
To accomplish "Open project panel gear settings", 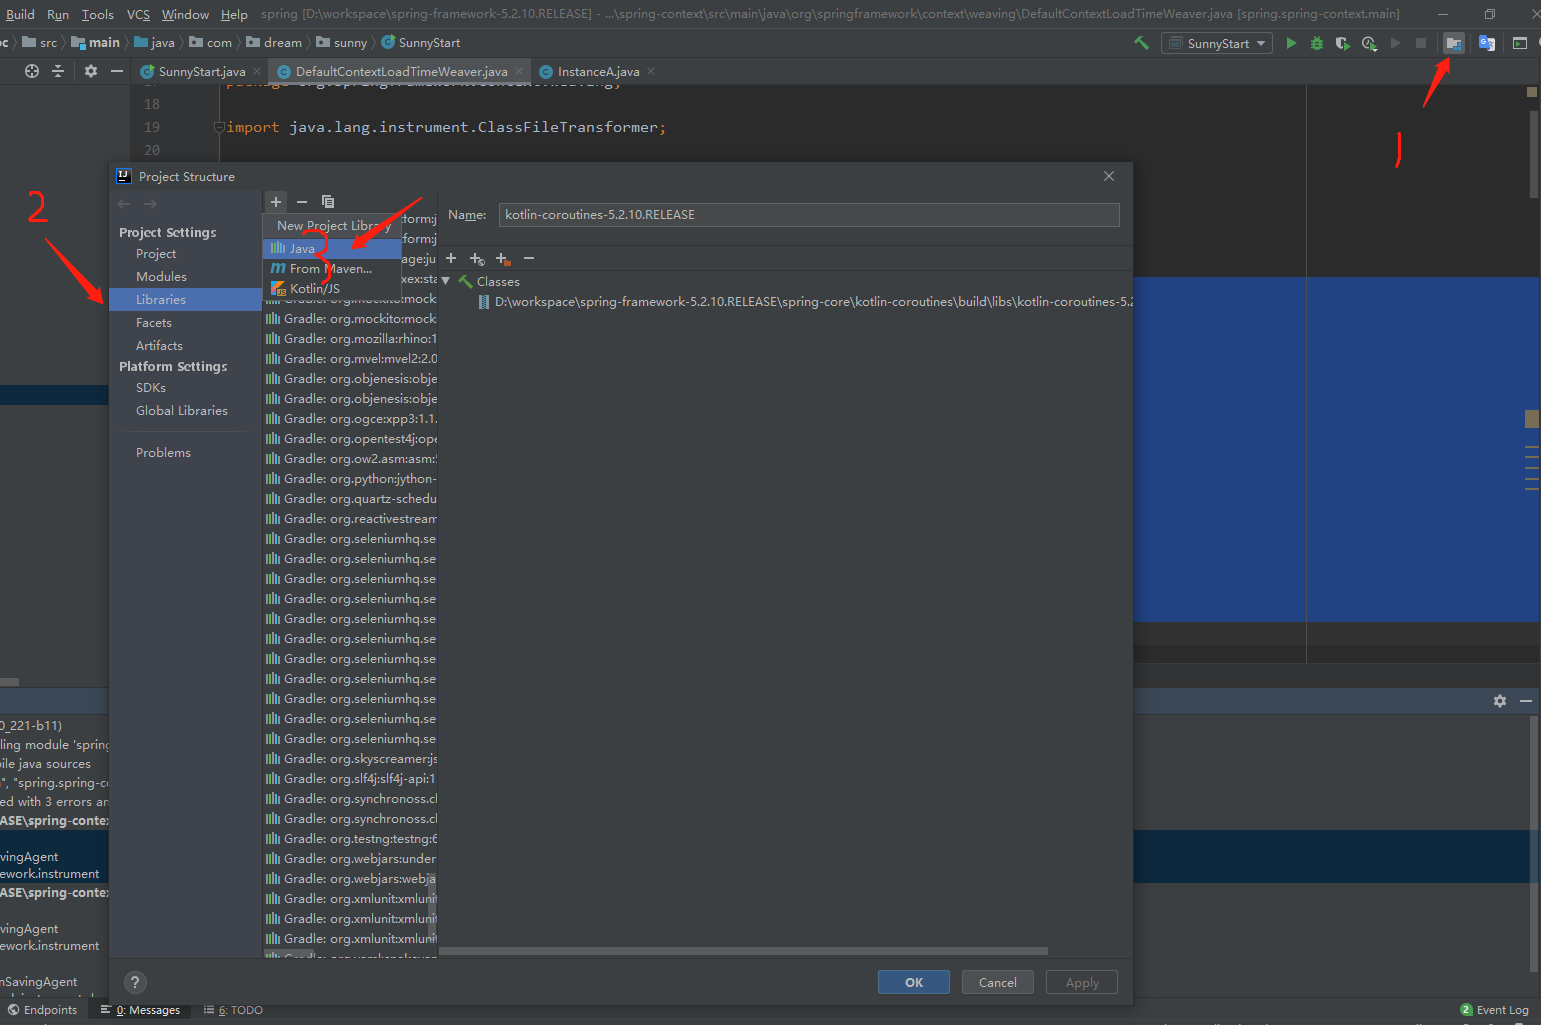I will coord(91,71).
